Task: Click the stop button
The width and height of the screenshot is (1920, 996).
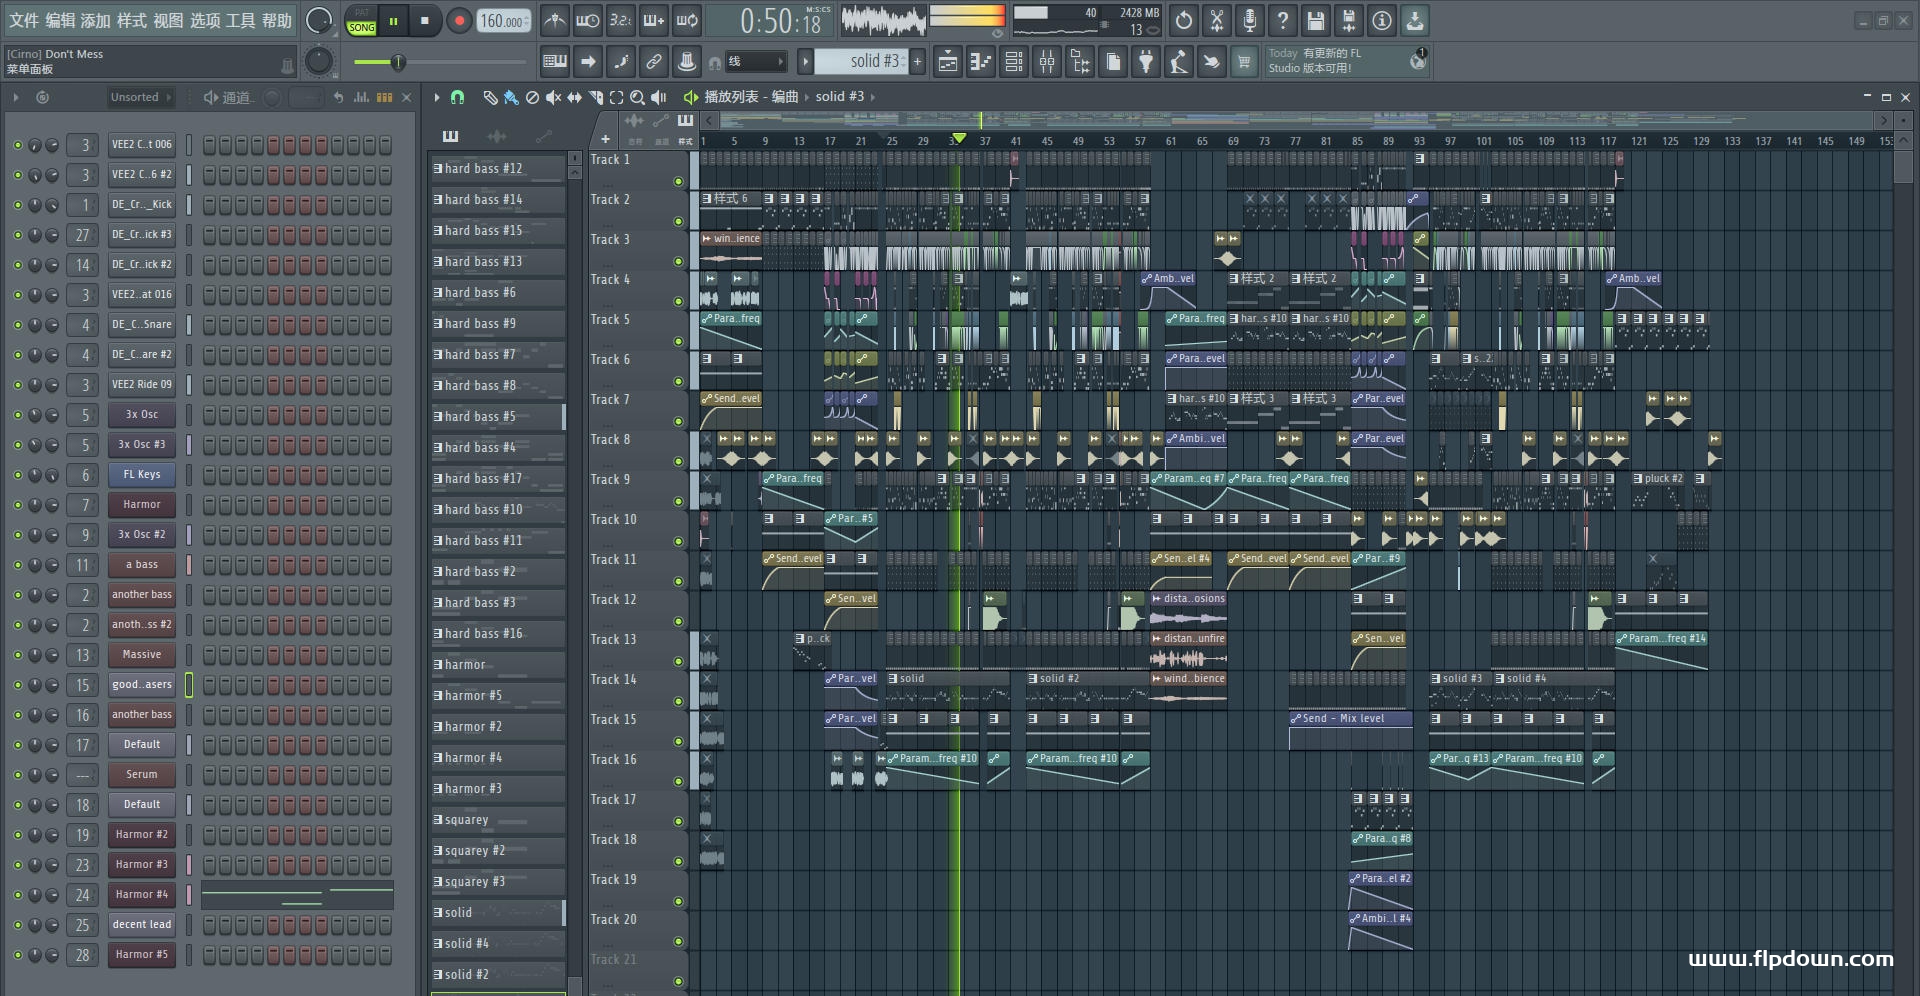Action: [425, 21]
